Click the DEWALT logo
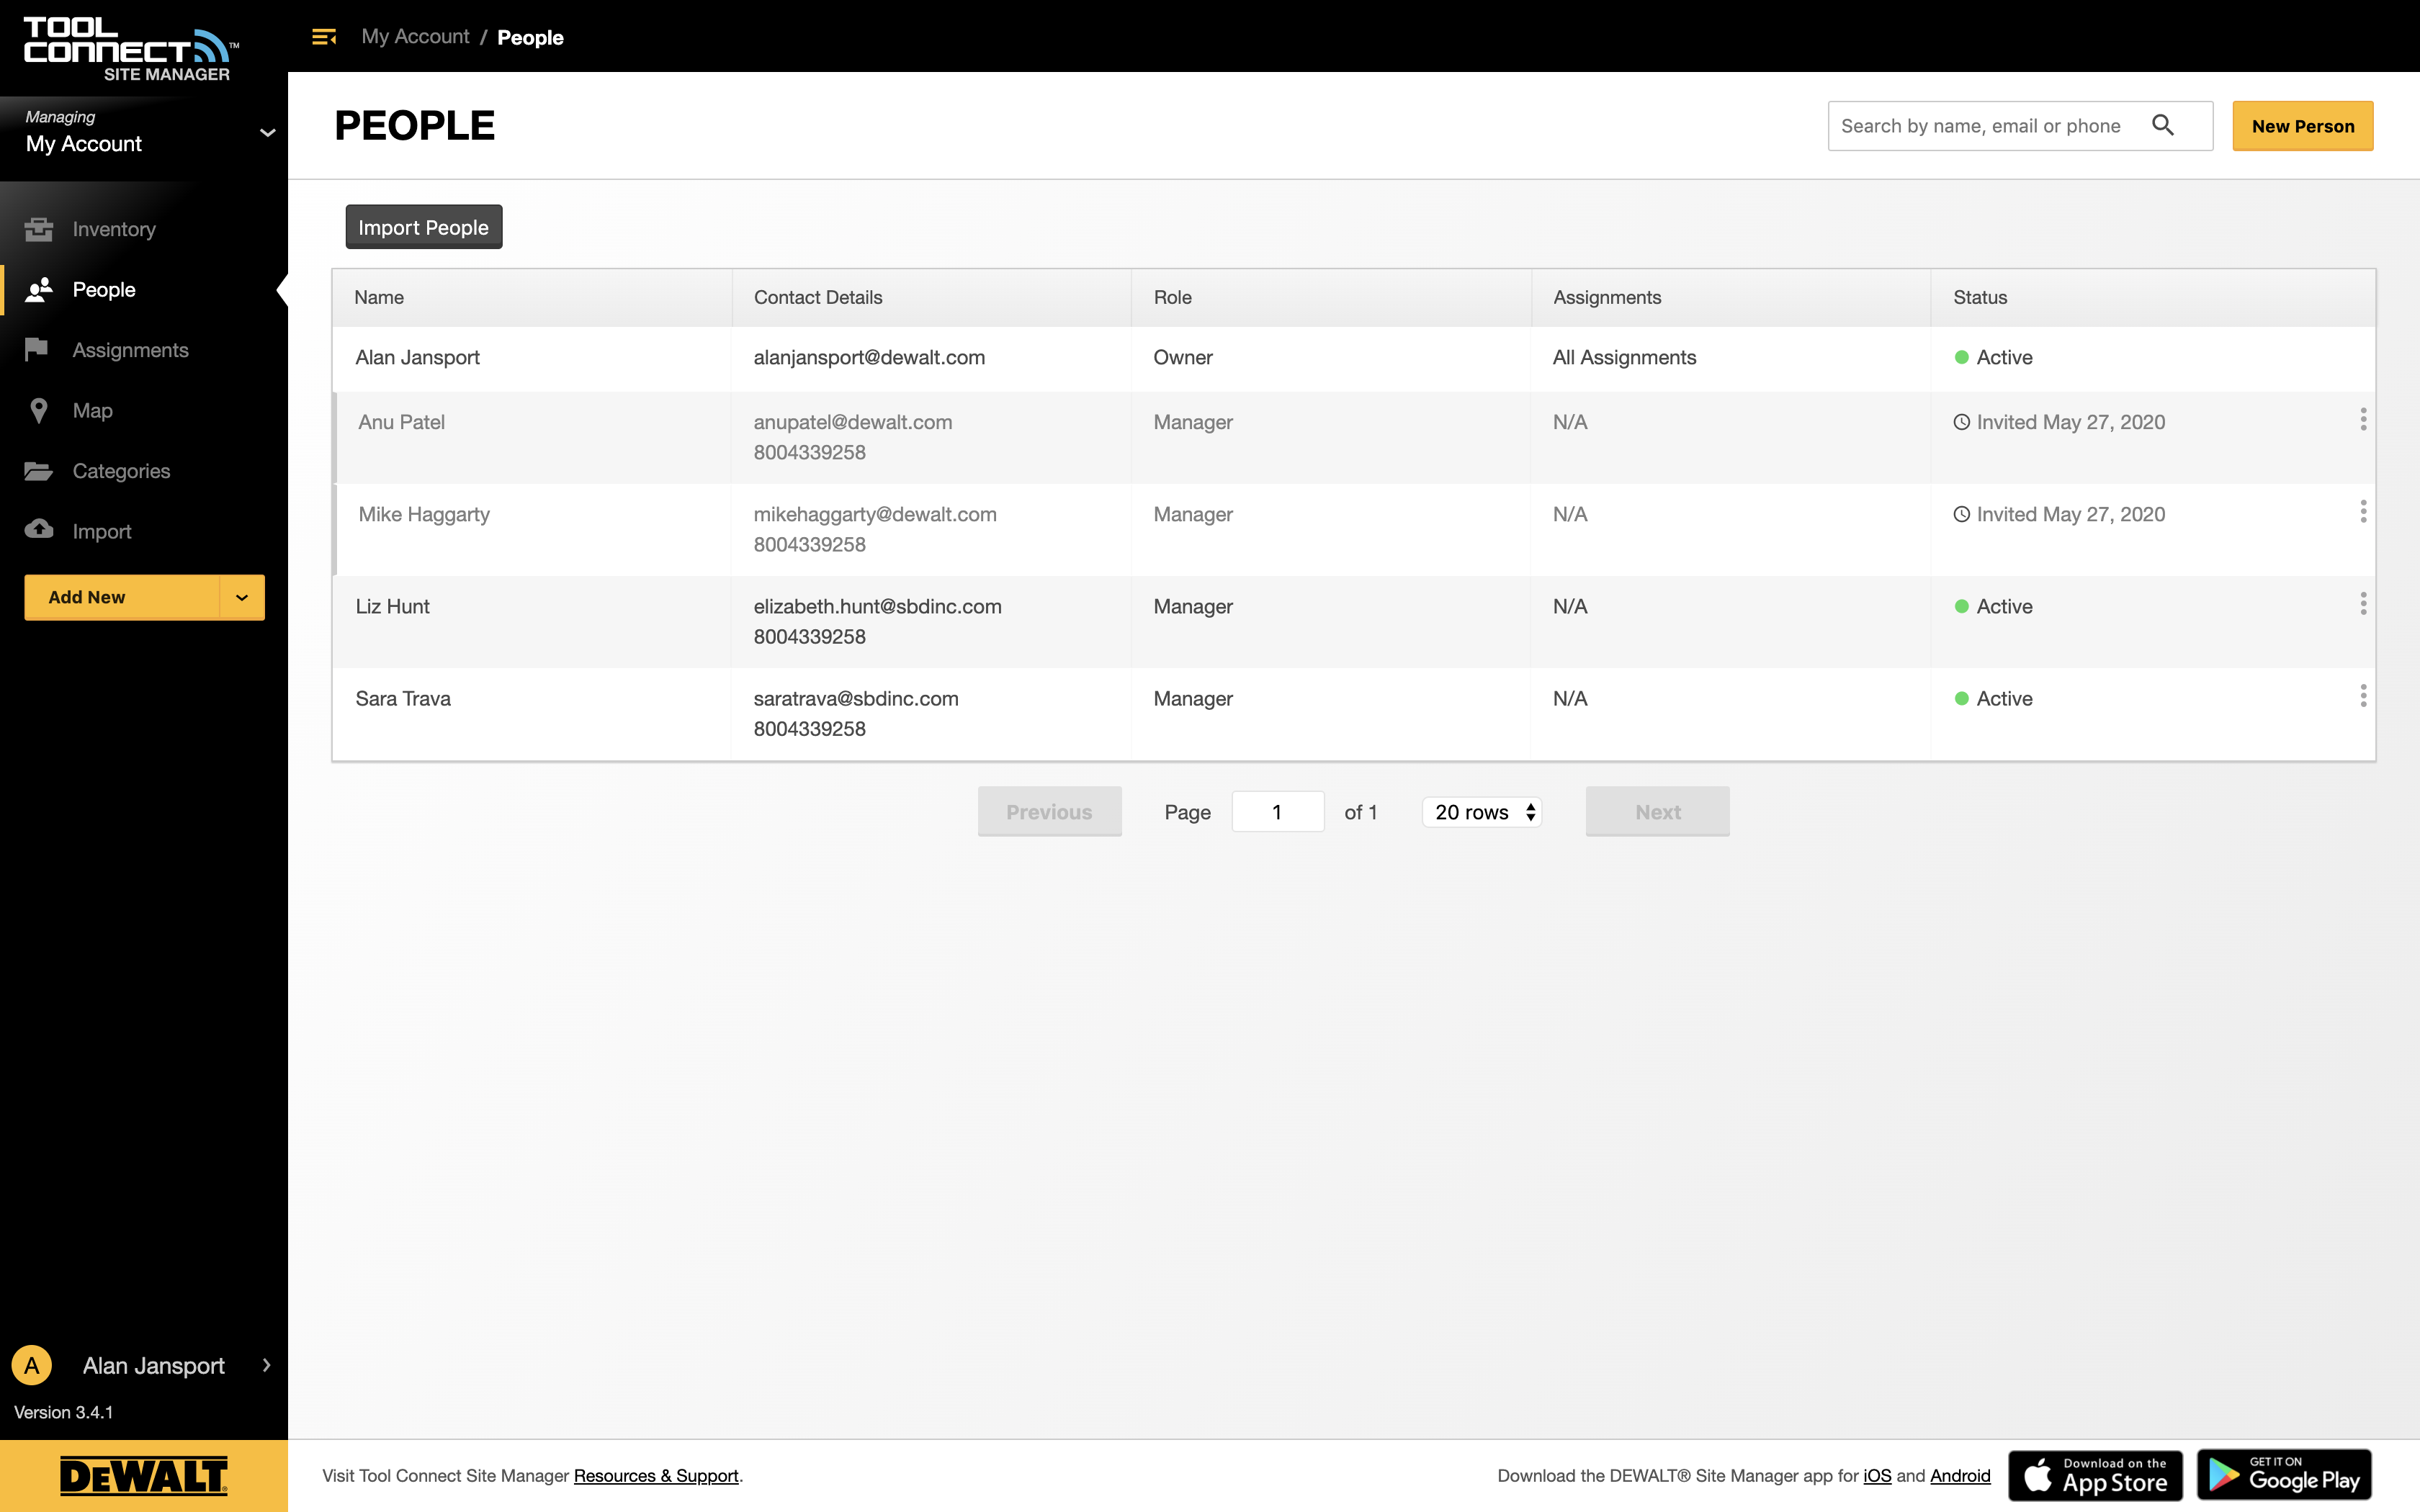This screenshot has width=2420, height=1512. point(144,1476)
